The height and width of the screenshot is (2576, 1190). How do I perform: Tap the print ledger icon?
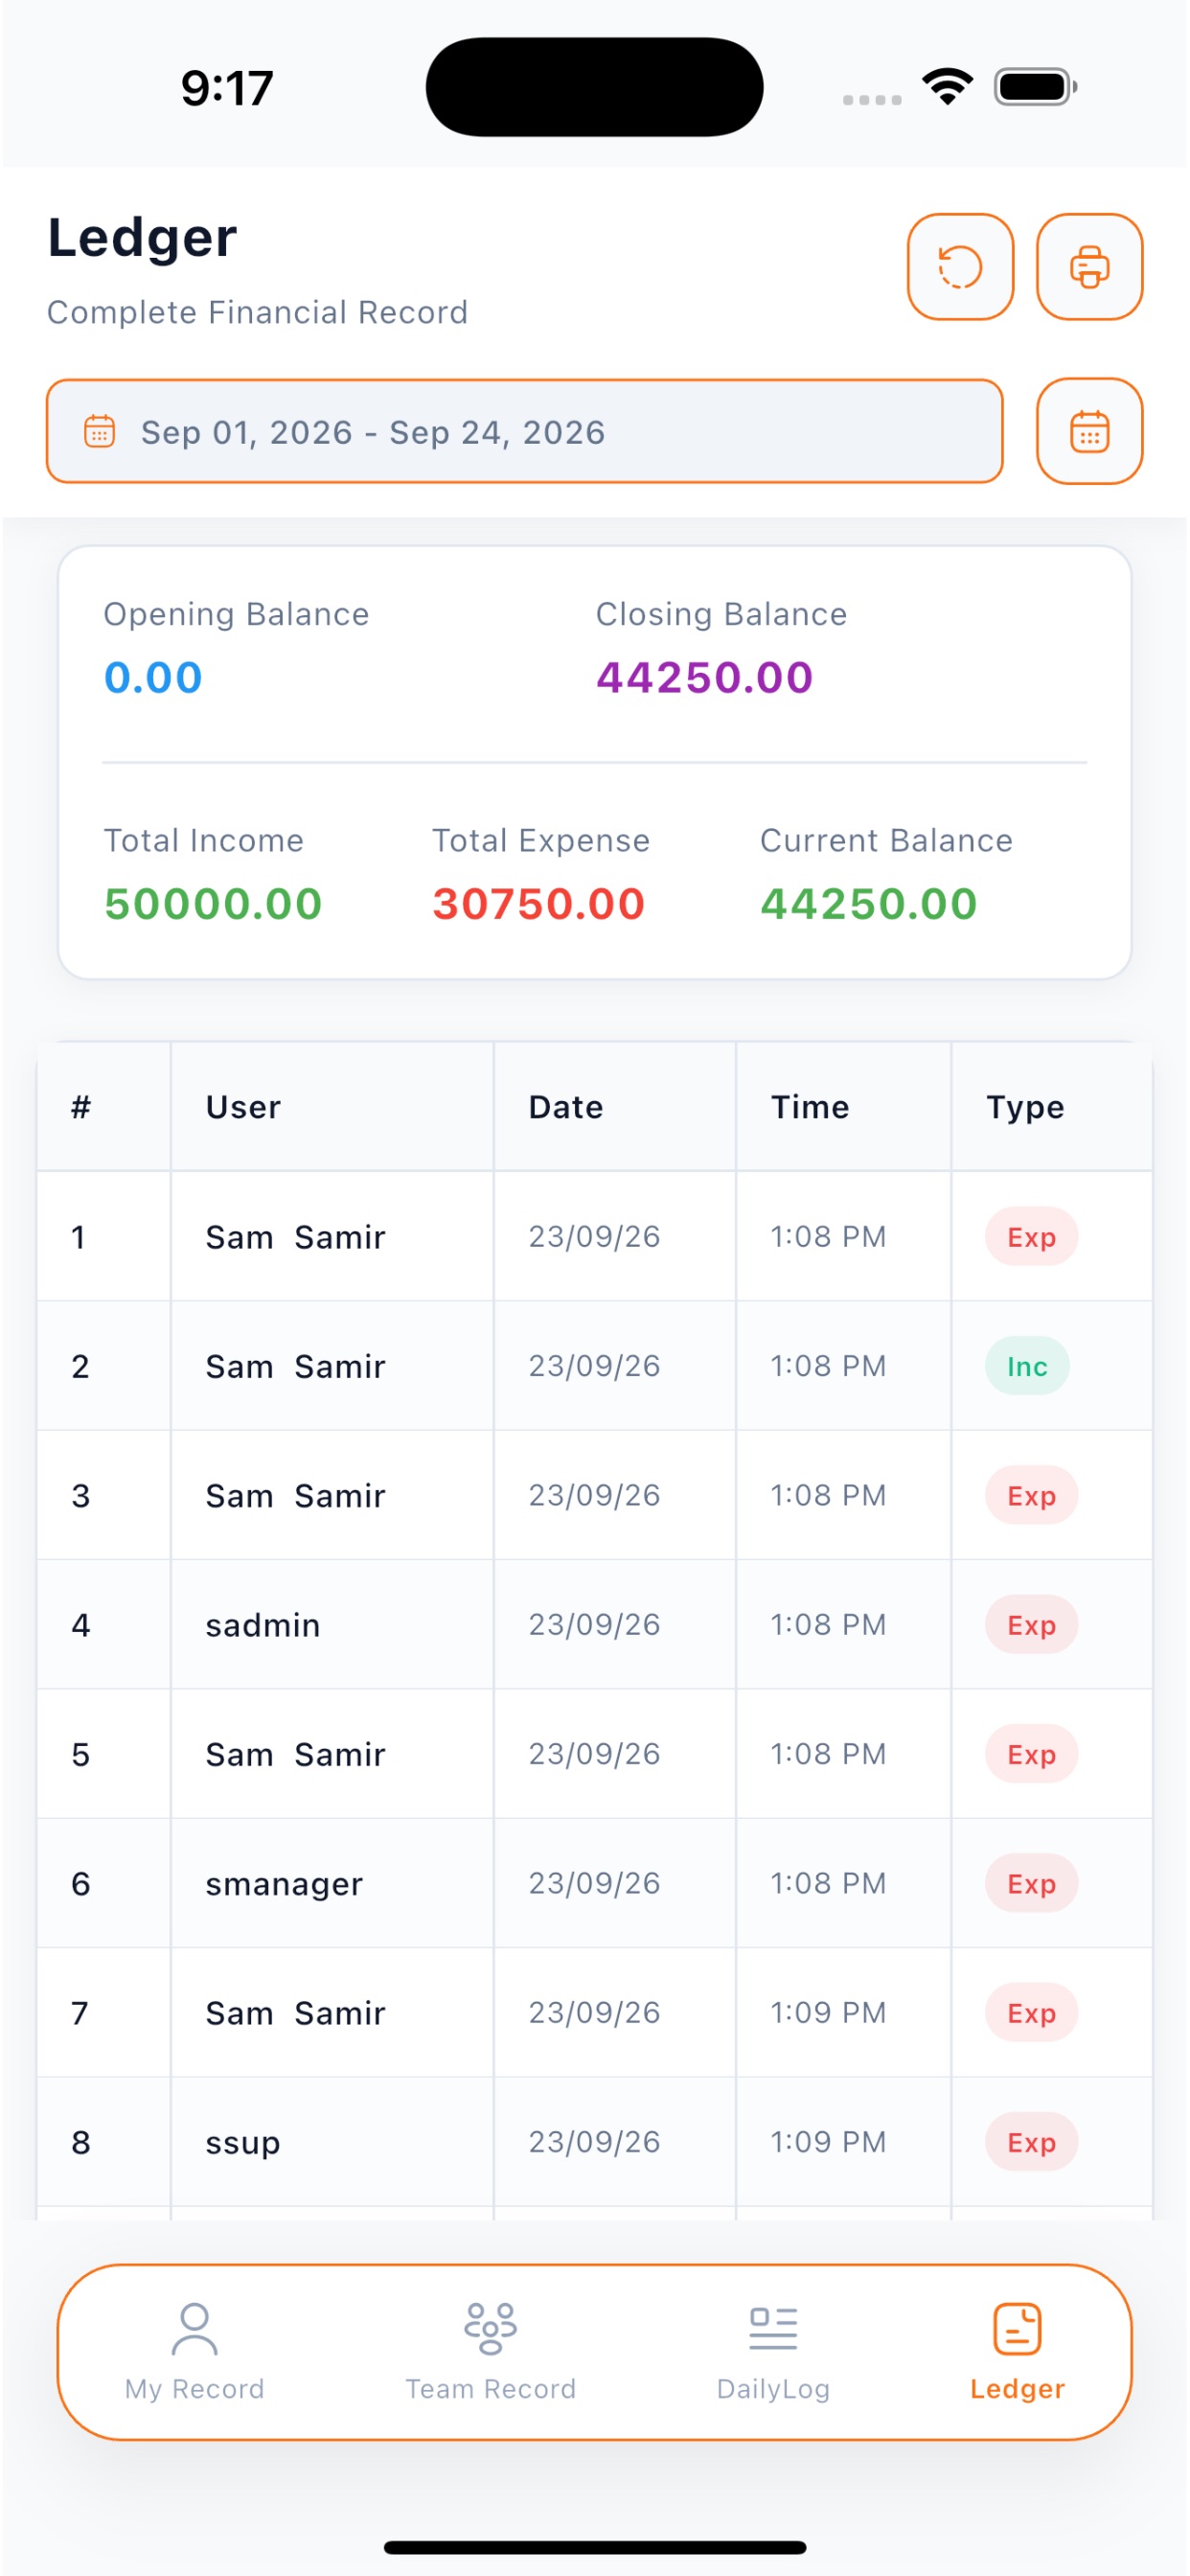[x=1089, y=267]
